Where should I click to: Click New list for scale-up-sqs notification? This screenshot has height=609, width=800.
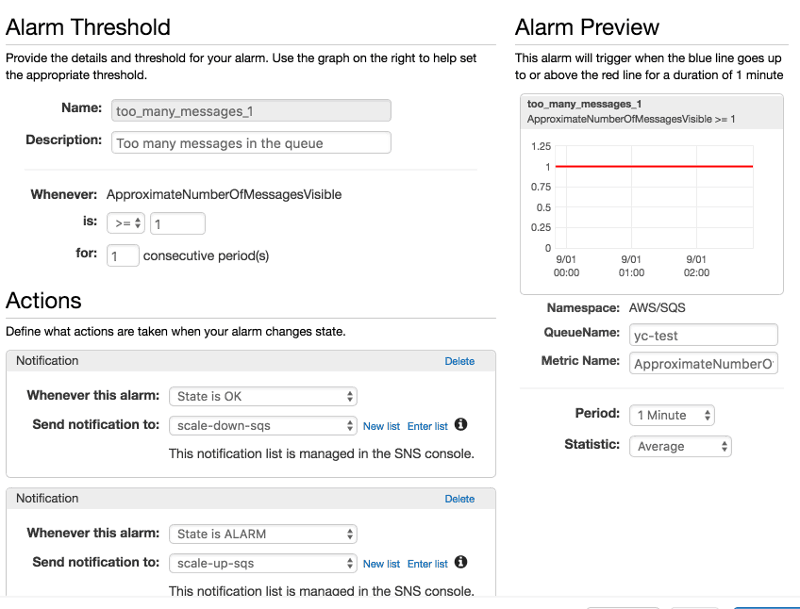click(381, 564)
